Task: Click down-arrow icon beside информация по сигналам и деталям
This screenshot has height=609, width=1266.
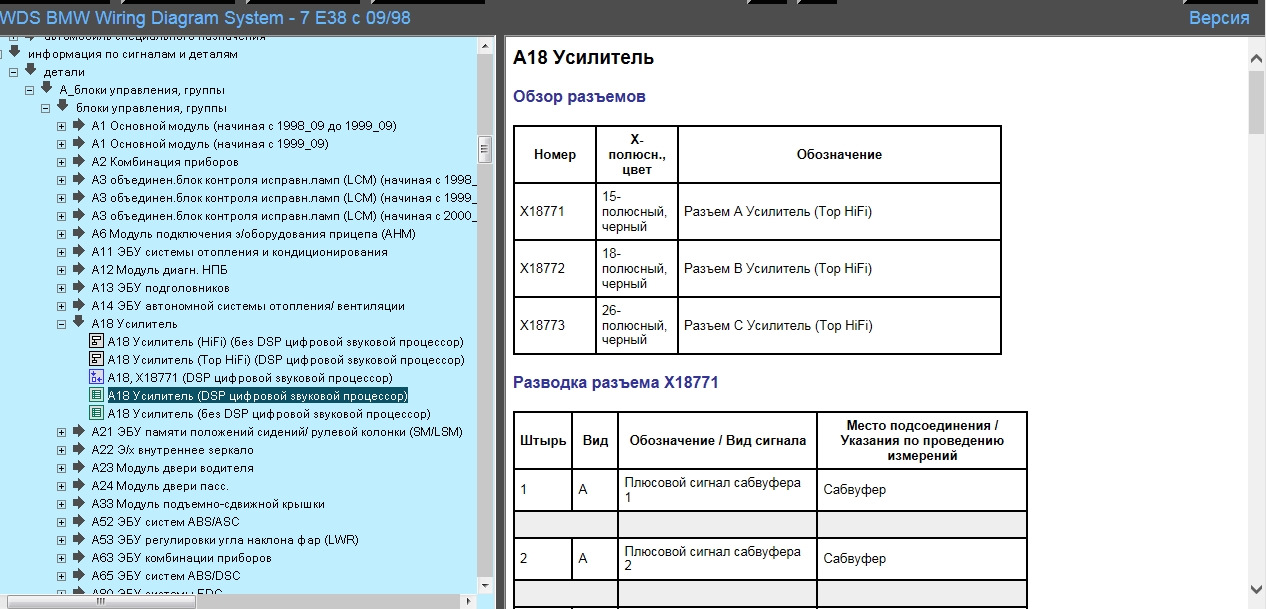Action: pos(14,53)
